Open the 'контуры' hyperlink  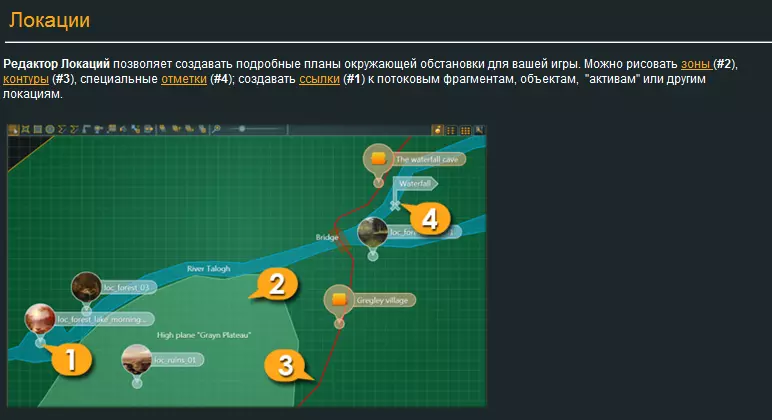(26, 79)
